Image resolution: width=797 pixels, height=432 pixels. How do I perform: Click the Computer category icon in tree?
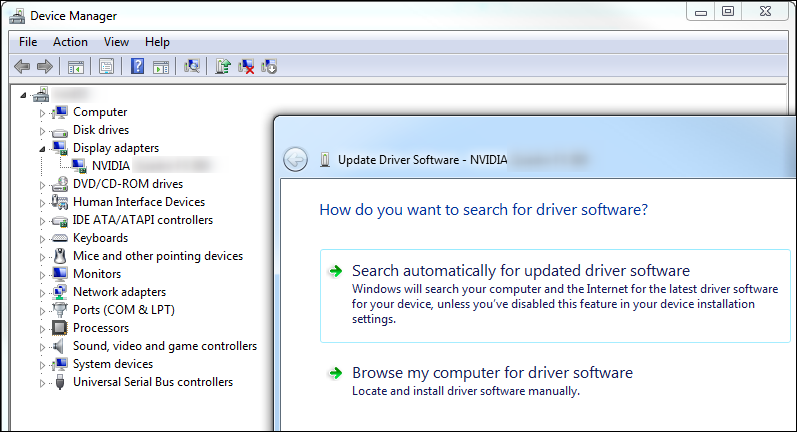pyautogui.click(x=60, y=112)
